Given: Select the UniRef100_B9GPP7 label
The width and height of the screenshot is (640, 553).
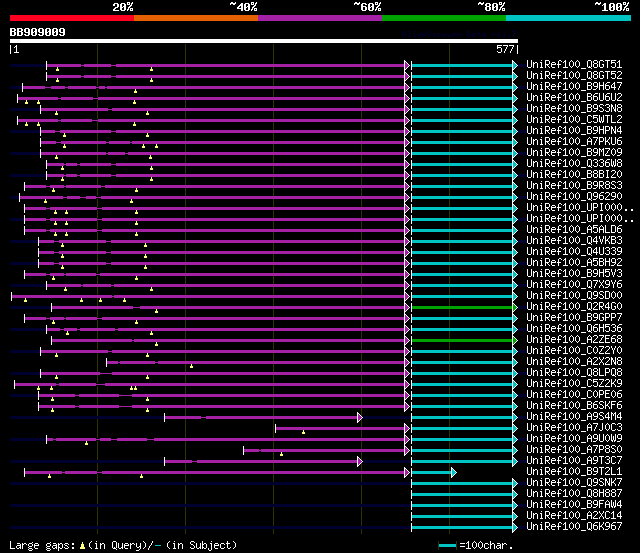Looking at the screenshot, I should (574, 318).
